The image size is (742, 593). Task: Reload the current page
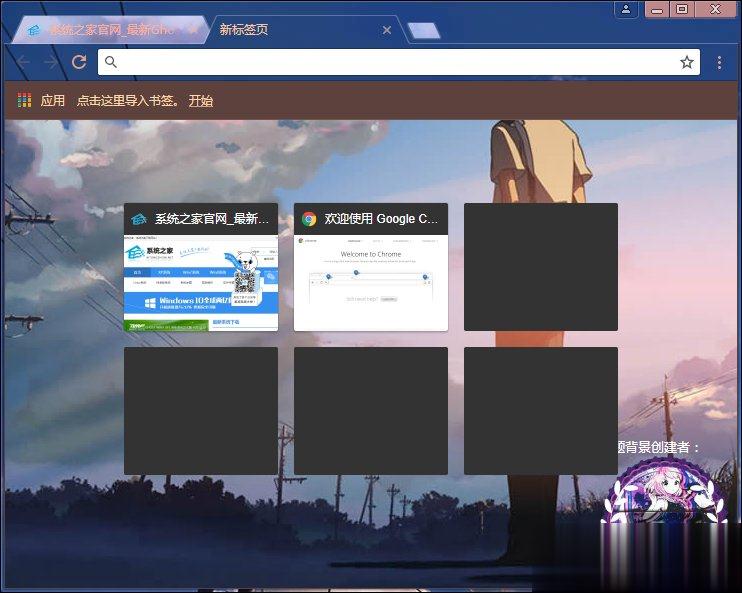pos(79,62)
